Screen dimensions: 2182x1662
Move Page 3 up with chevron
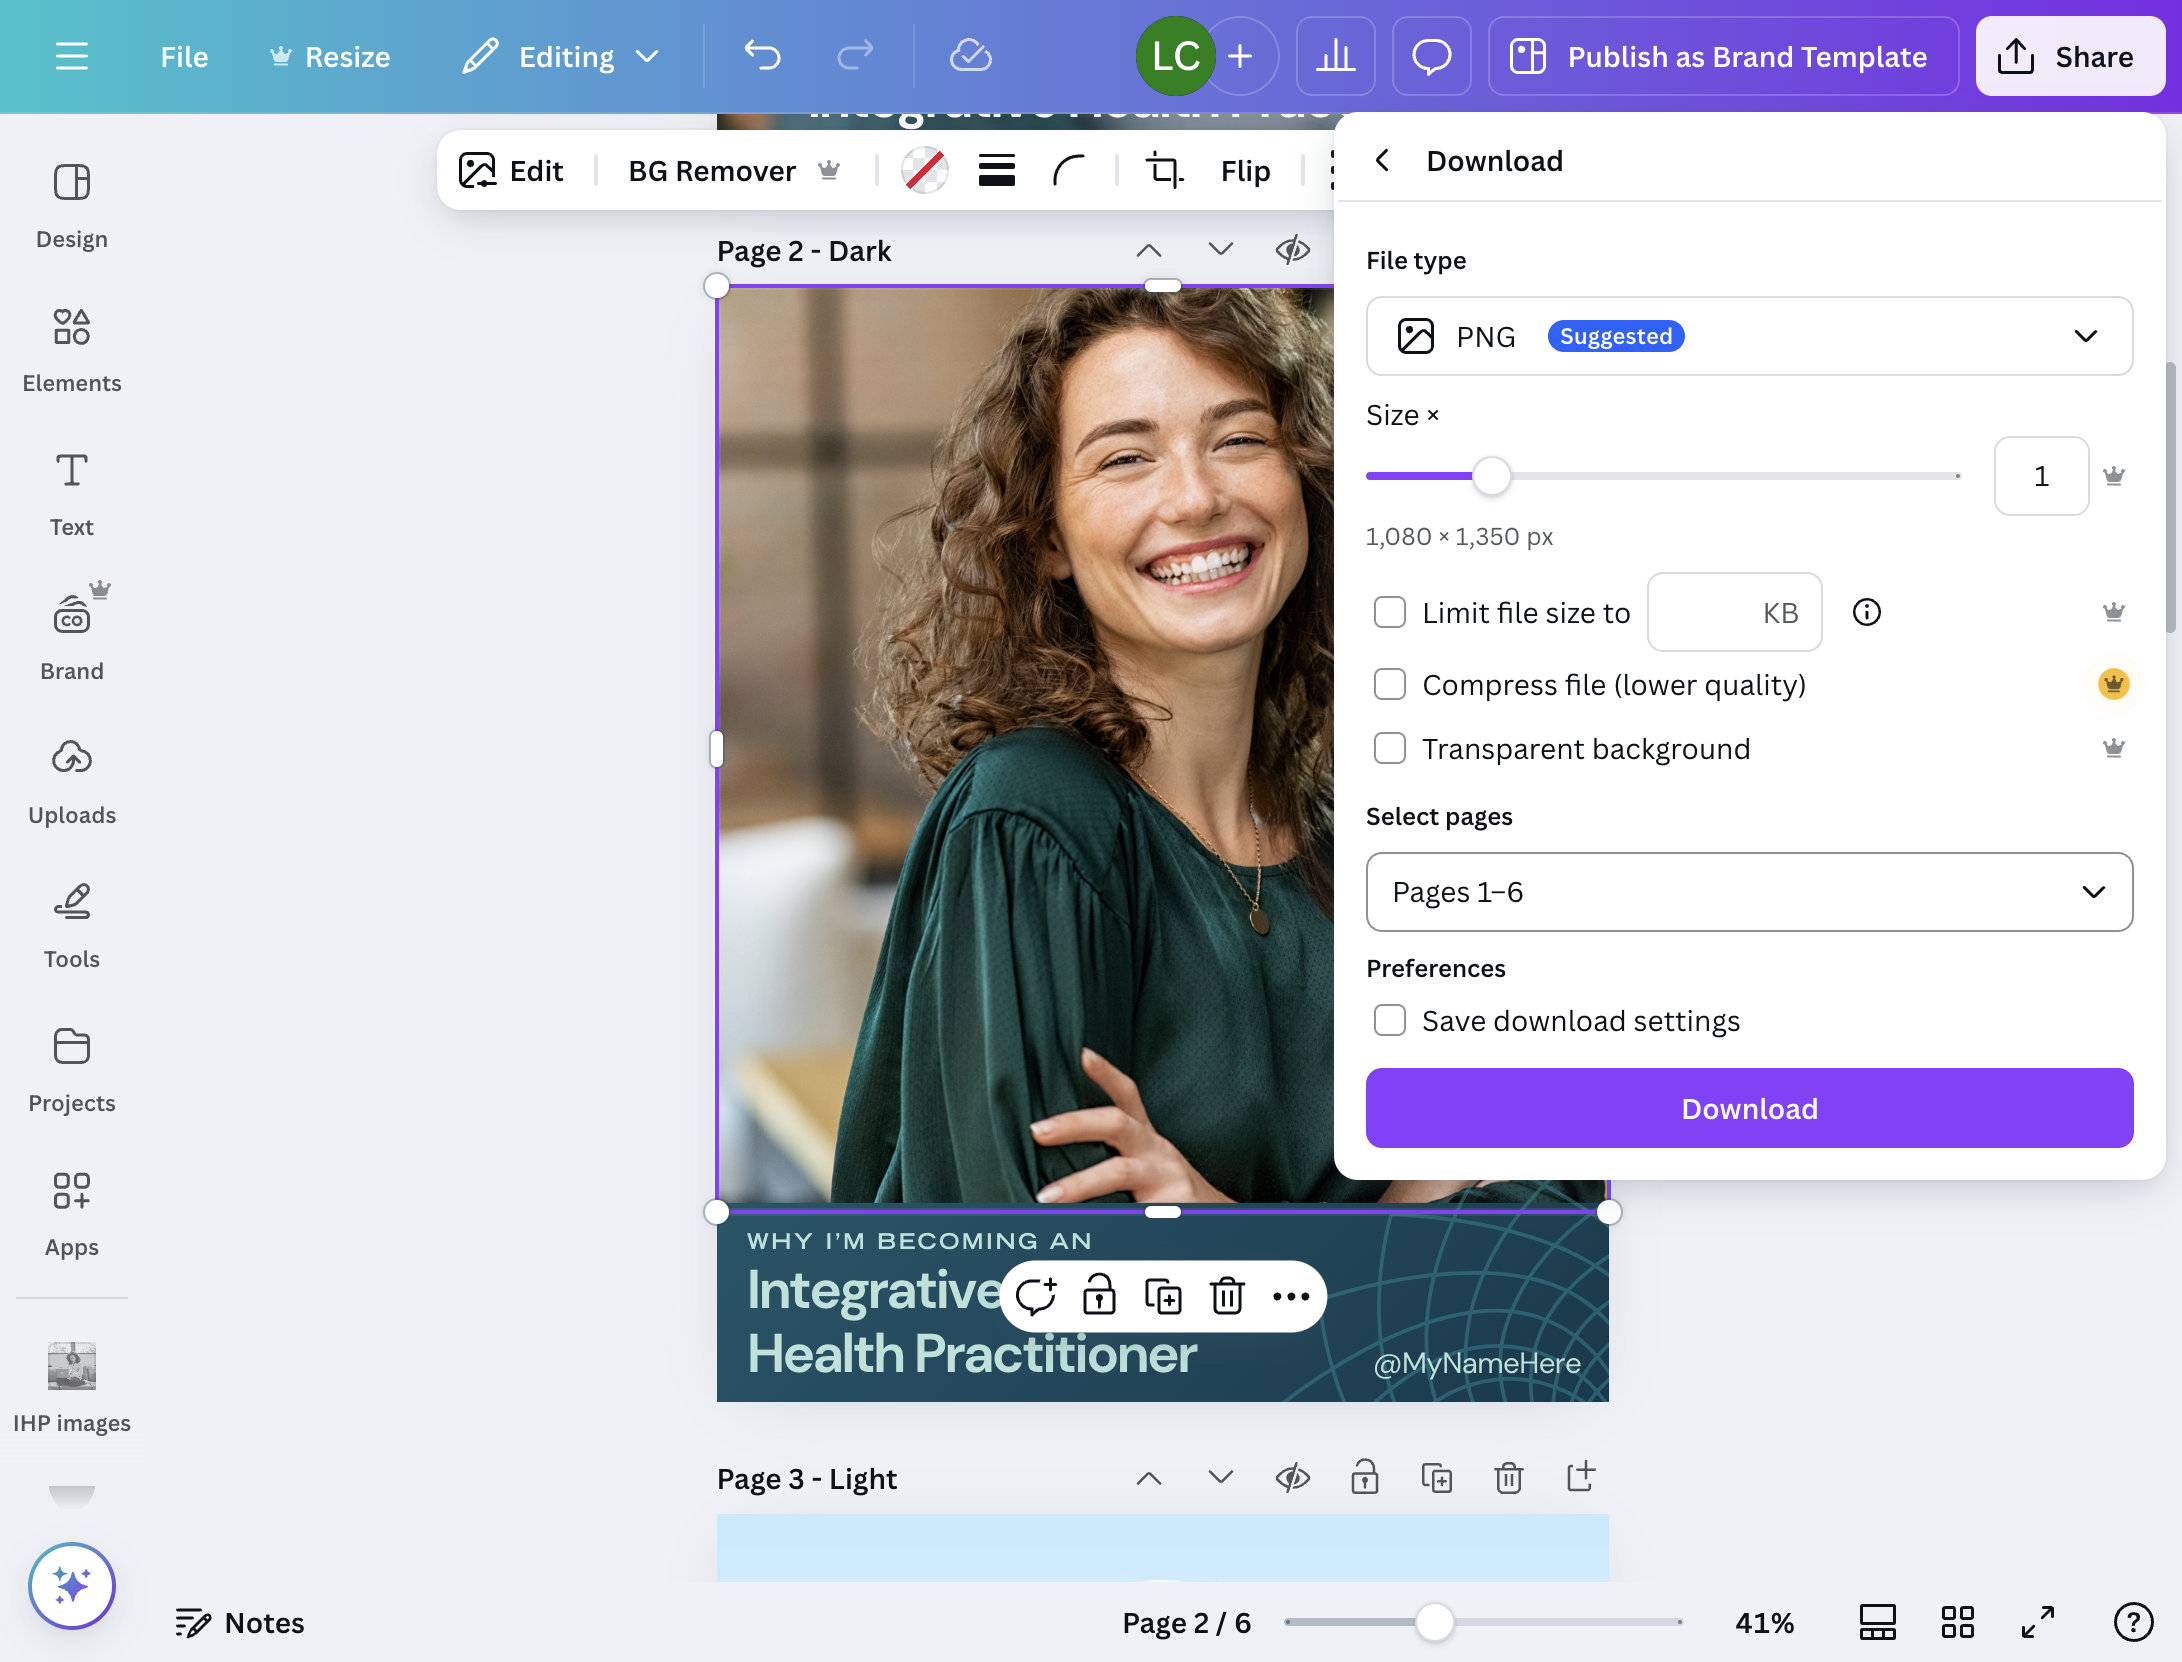click(1149, 1478)
